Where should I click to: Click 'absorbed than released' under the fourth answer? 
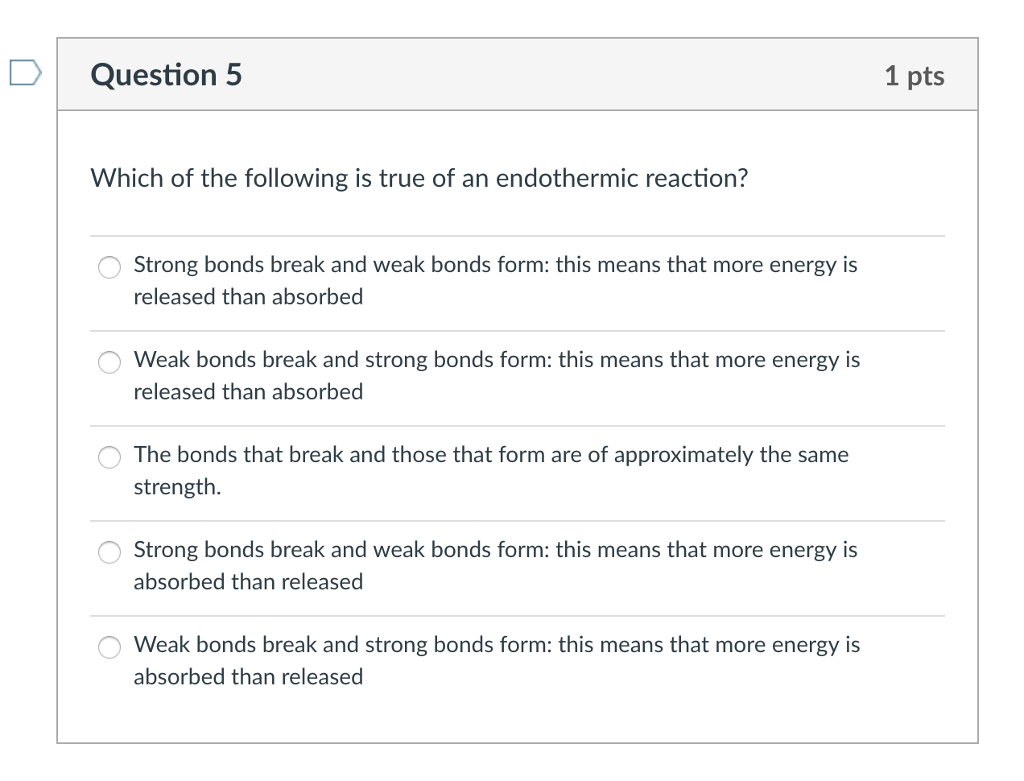pos(248,582)
